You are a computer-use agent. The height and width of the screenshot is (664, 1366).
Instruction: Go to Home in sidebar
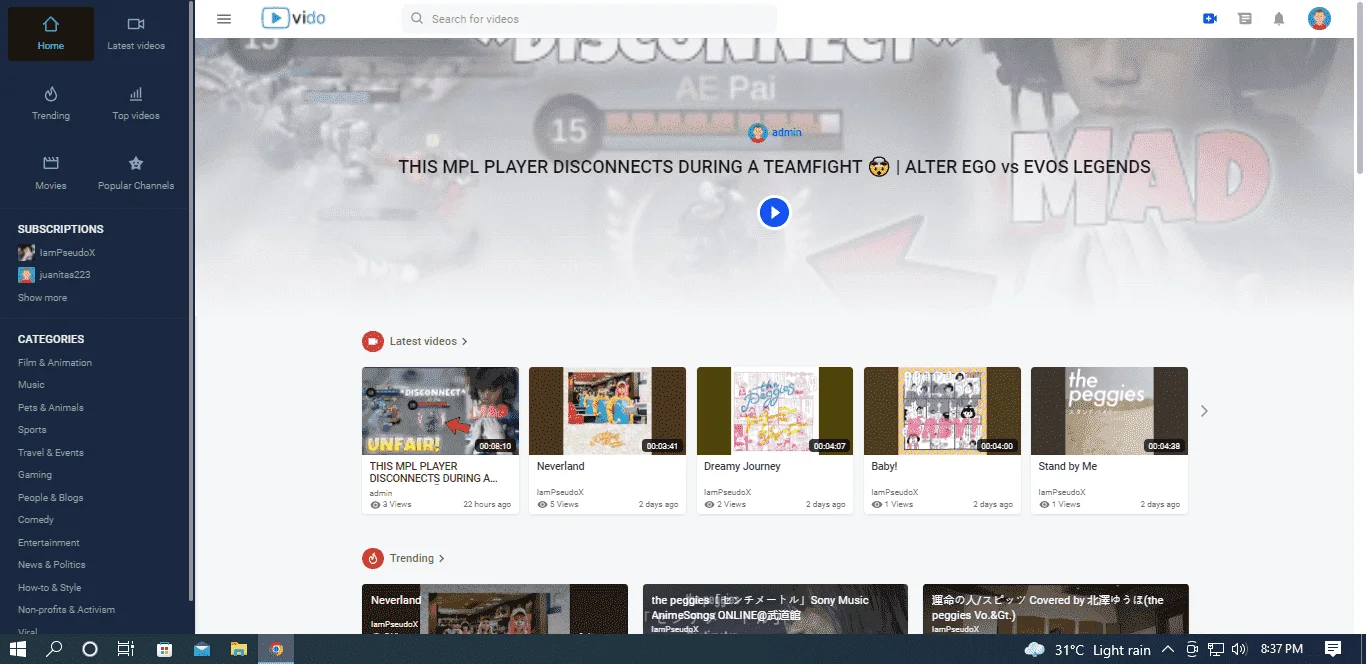pos(51,34)
